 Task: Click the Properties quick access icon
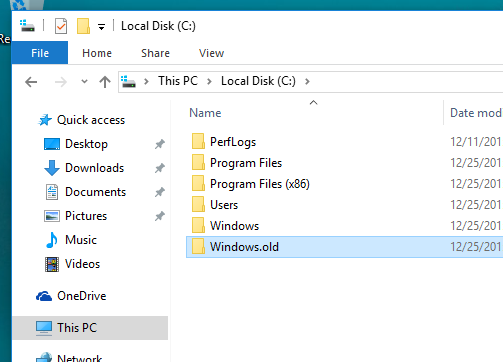[x=61, y=26]
